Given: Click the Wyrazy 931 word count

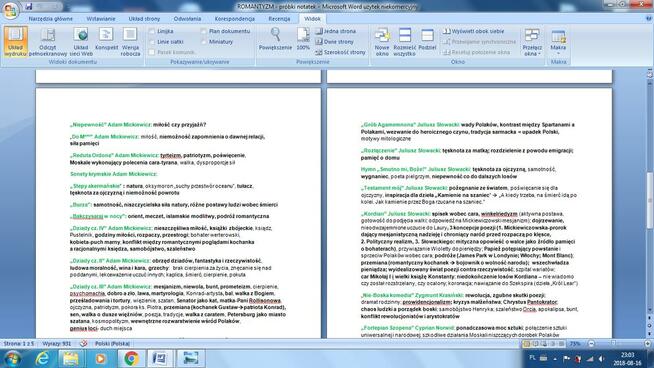Looking at the screenshot, I should point(57,343).
